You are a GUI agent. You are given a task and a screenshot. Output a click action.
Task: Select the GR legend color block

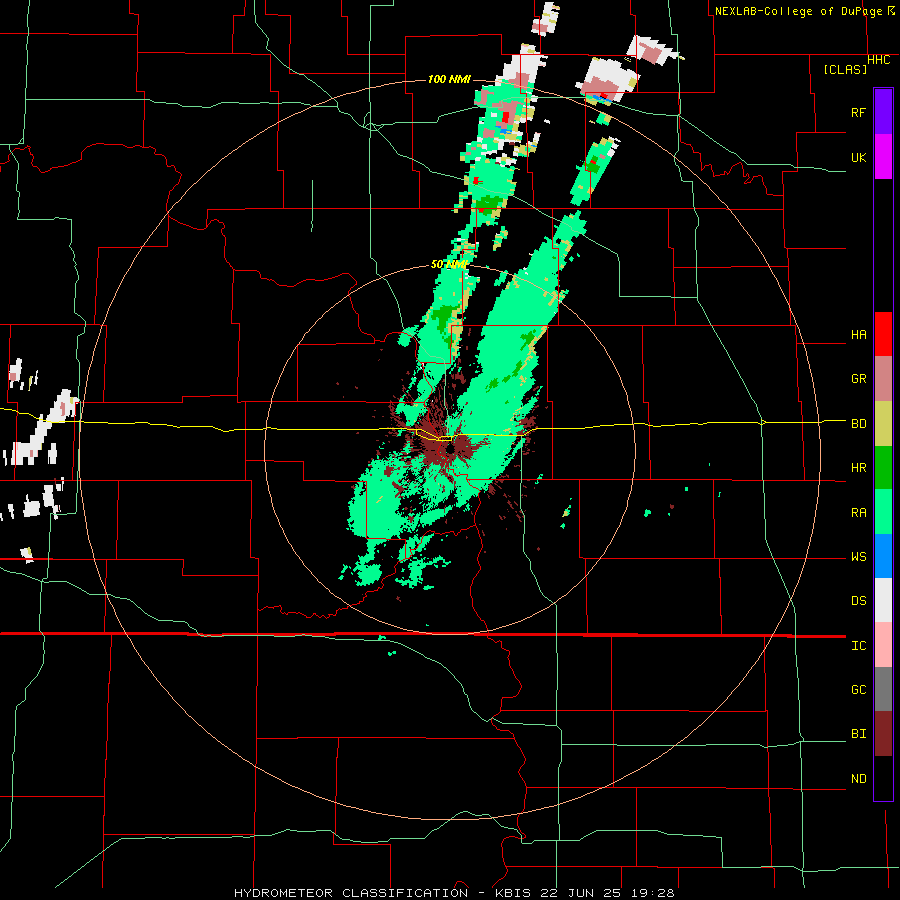click(x=883, y=379)
